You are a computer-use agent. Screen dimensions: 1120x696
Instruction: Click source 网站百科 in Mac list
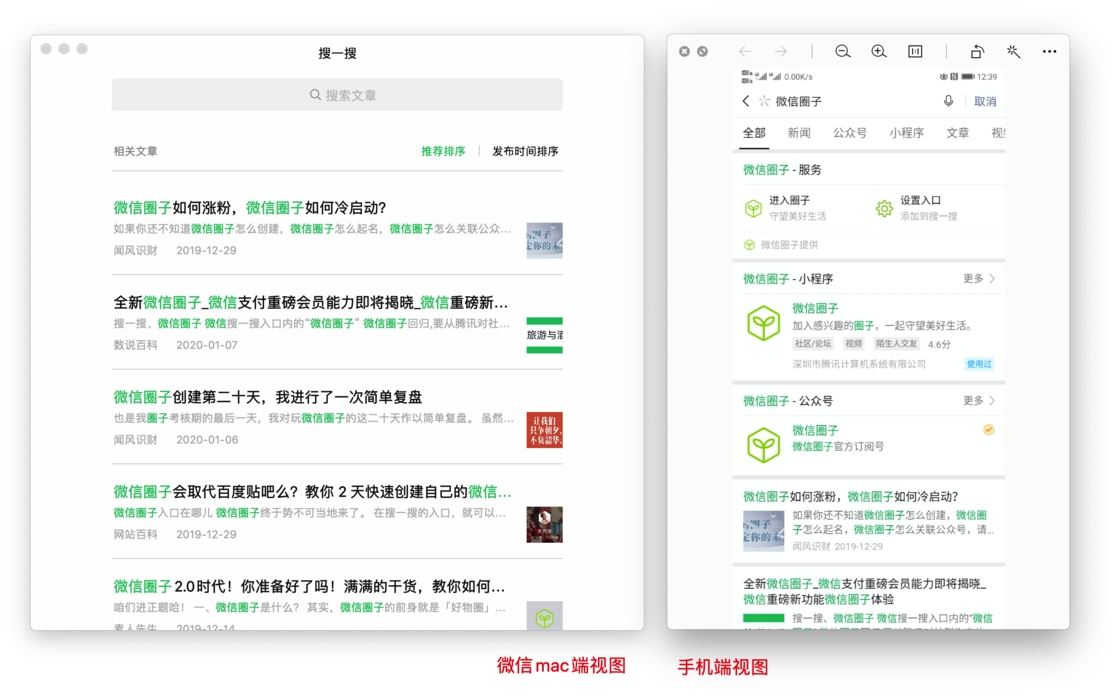(x=136, y=535)
